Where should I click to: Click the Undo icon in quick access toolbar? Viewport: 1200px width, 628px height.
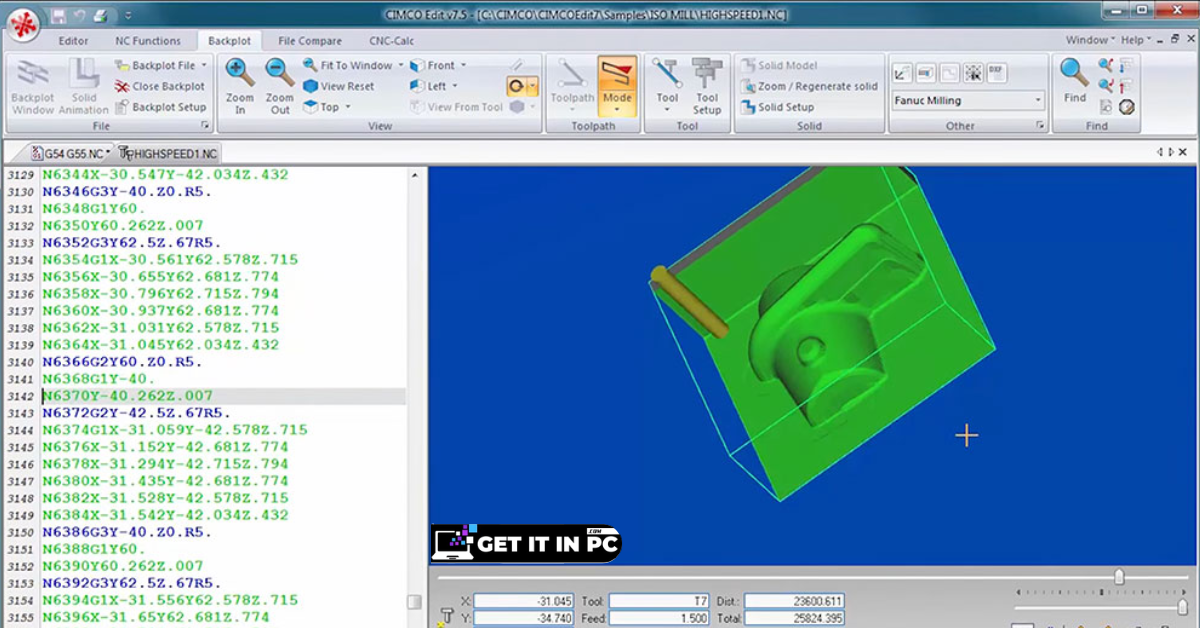pyautogui.click(x=78, y=16)
